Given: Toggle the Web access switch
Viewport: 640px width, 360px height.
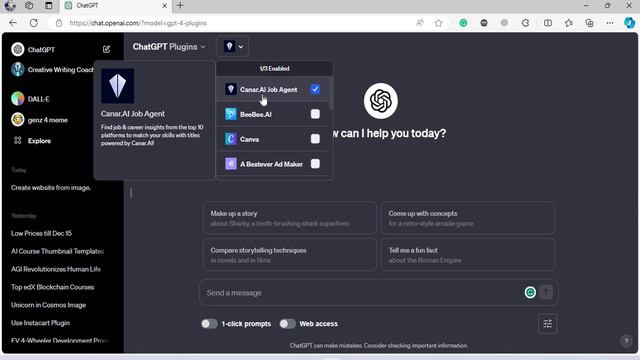Looking at the screenshot, I should point(287,324).
